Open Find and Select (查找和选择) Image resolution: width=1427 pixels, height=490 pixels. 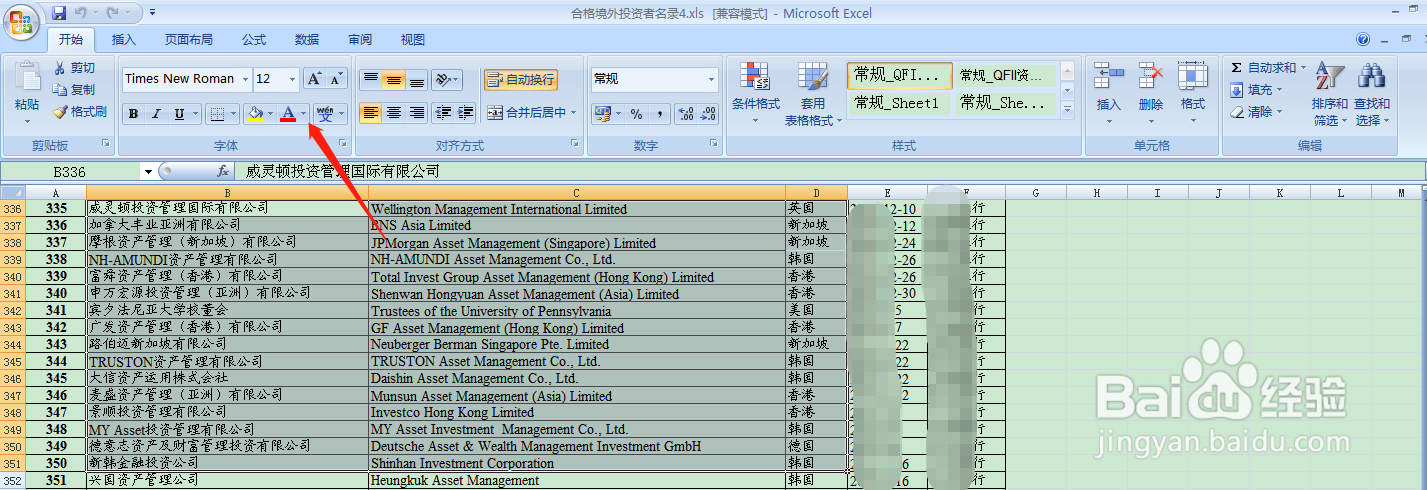(1372, 94)
